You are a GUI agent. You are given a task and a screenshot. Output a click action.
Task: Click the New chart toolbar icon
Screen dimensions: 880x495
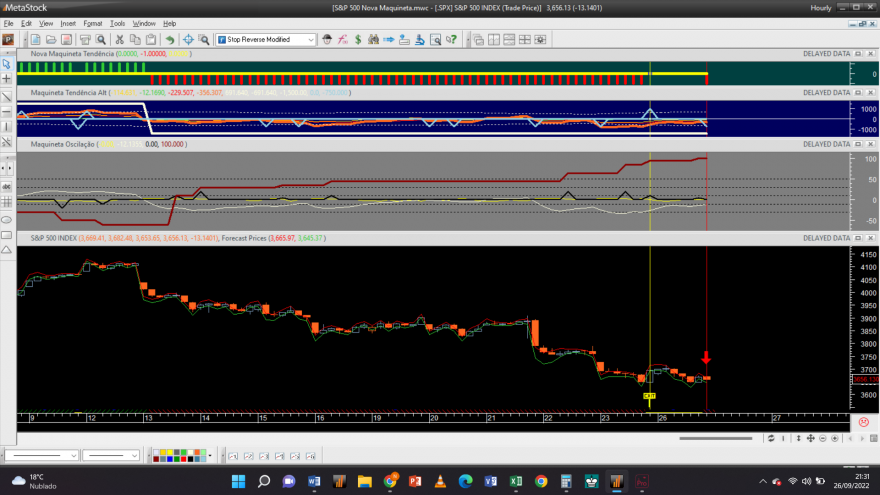pyautogui.click(x=35, y=39)
